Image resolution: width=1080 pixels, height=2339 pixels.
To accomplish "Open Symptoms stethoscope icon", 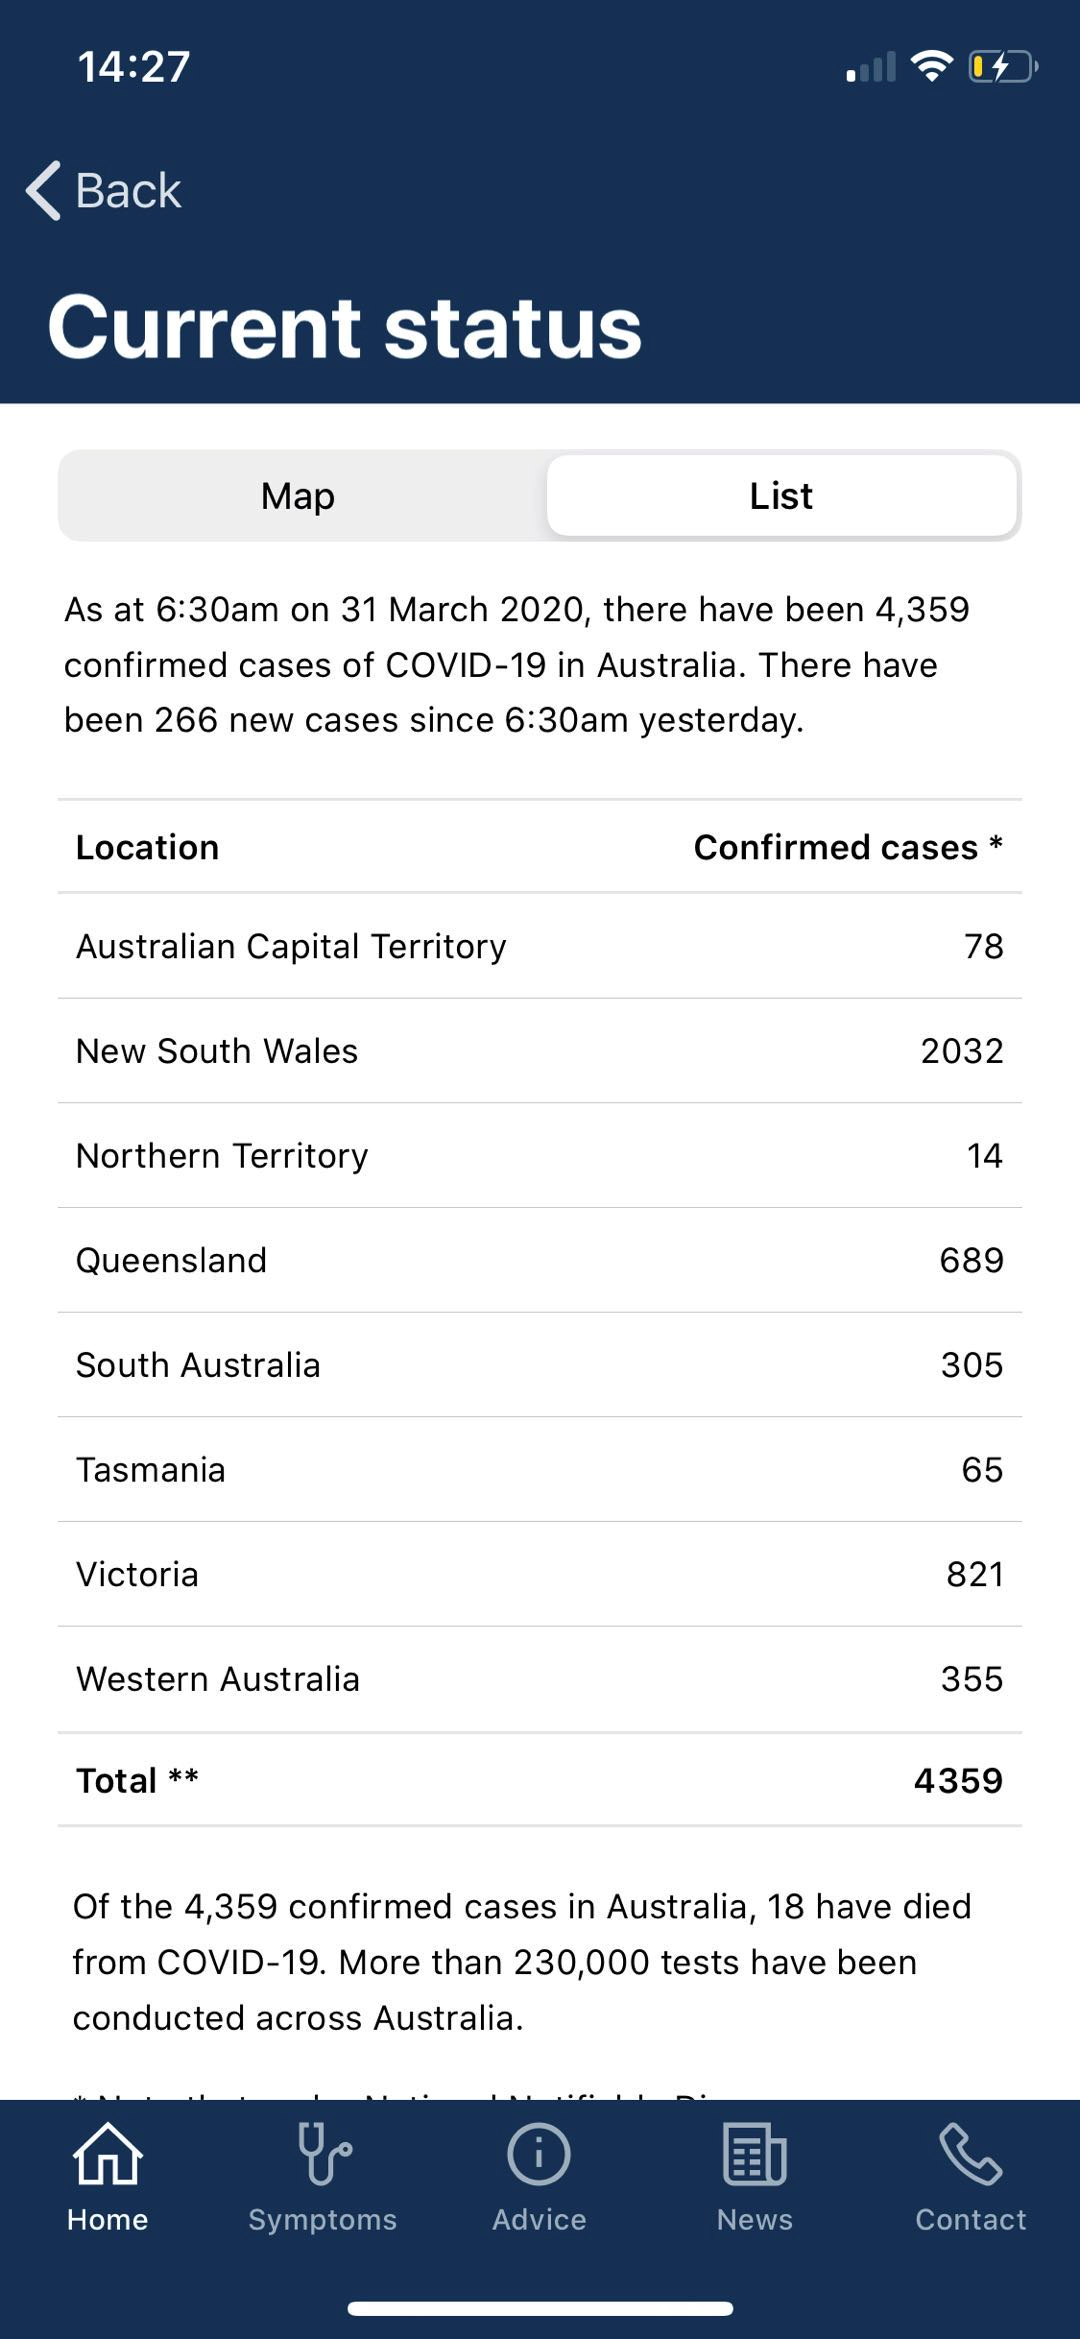I will [x=324, y=2154].
